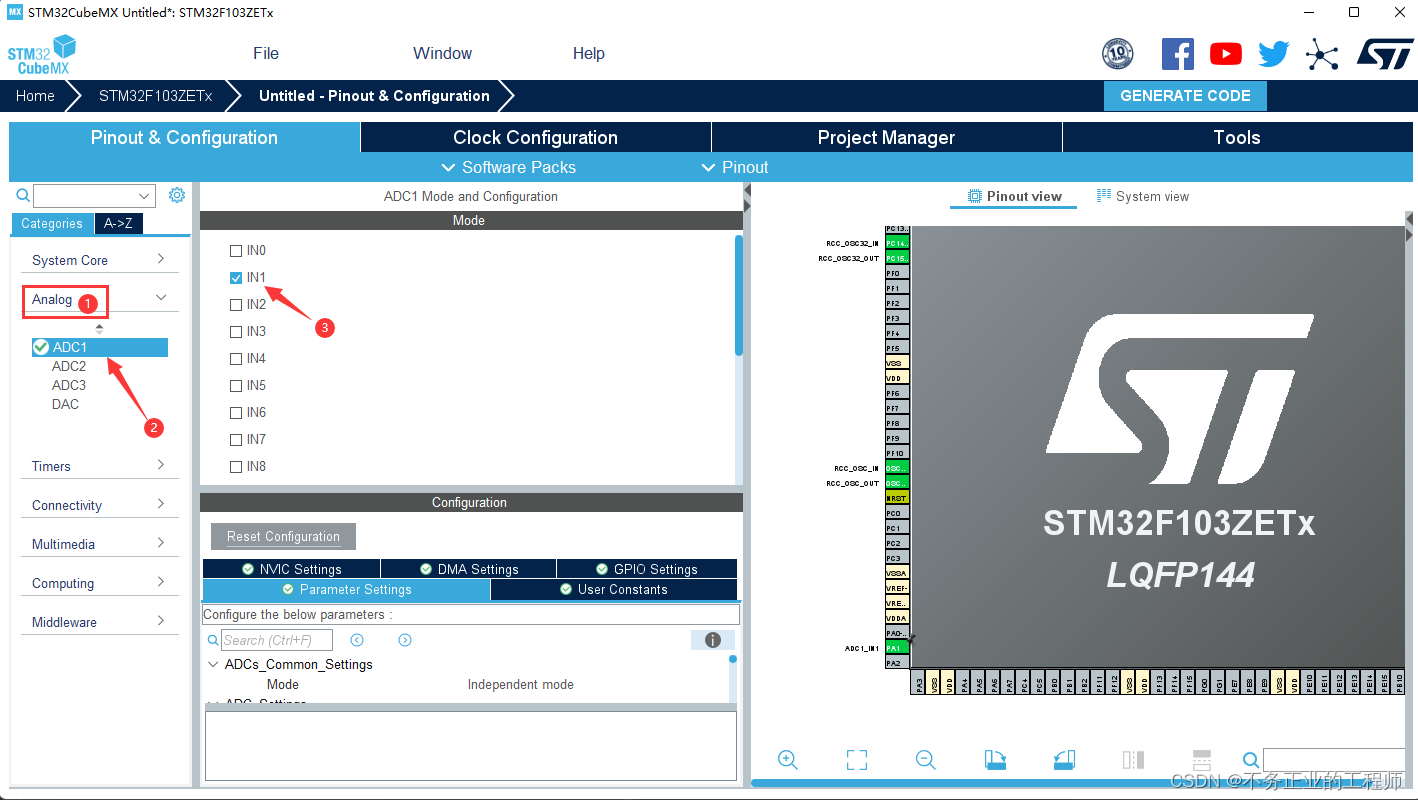This screenshot has height=800, width=1418.
Task: Open the GPIO Settings tab
Action: click(x=646, y=569)
